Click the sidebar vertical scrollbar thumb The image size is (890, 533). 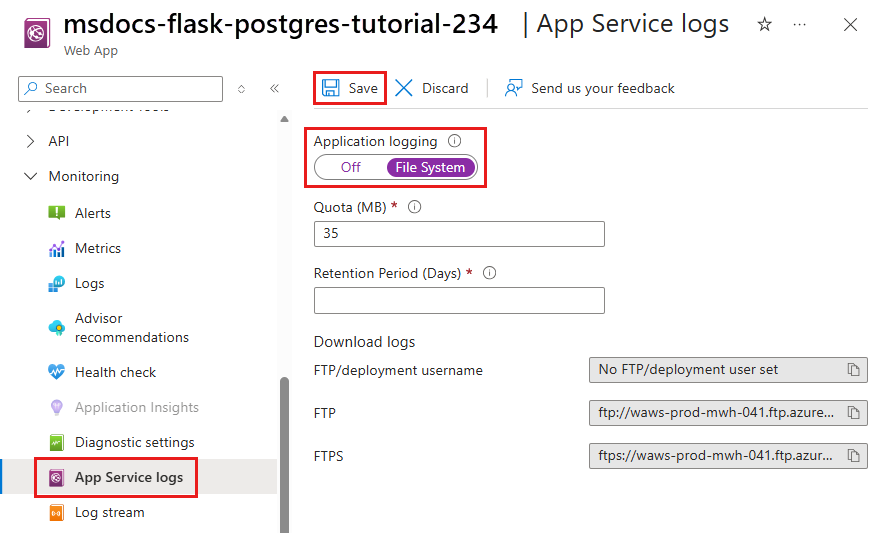coord(284,454)
